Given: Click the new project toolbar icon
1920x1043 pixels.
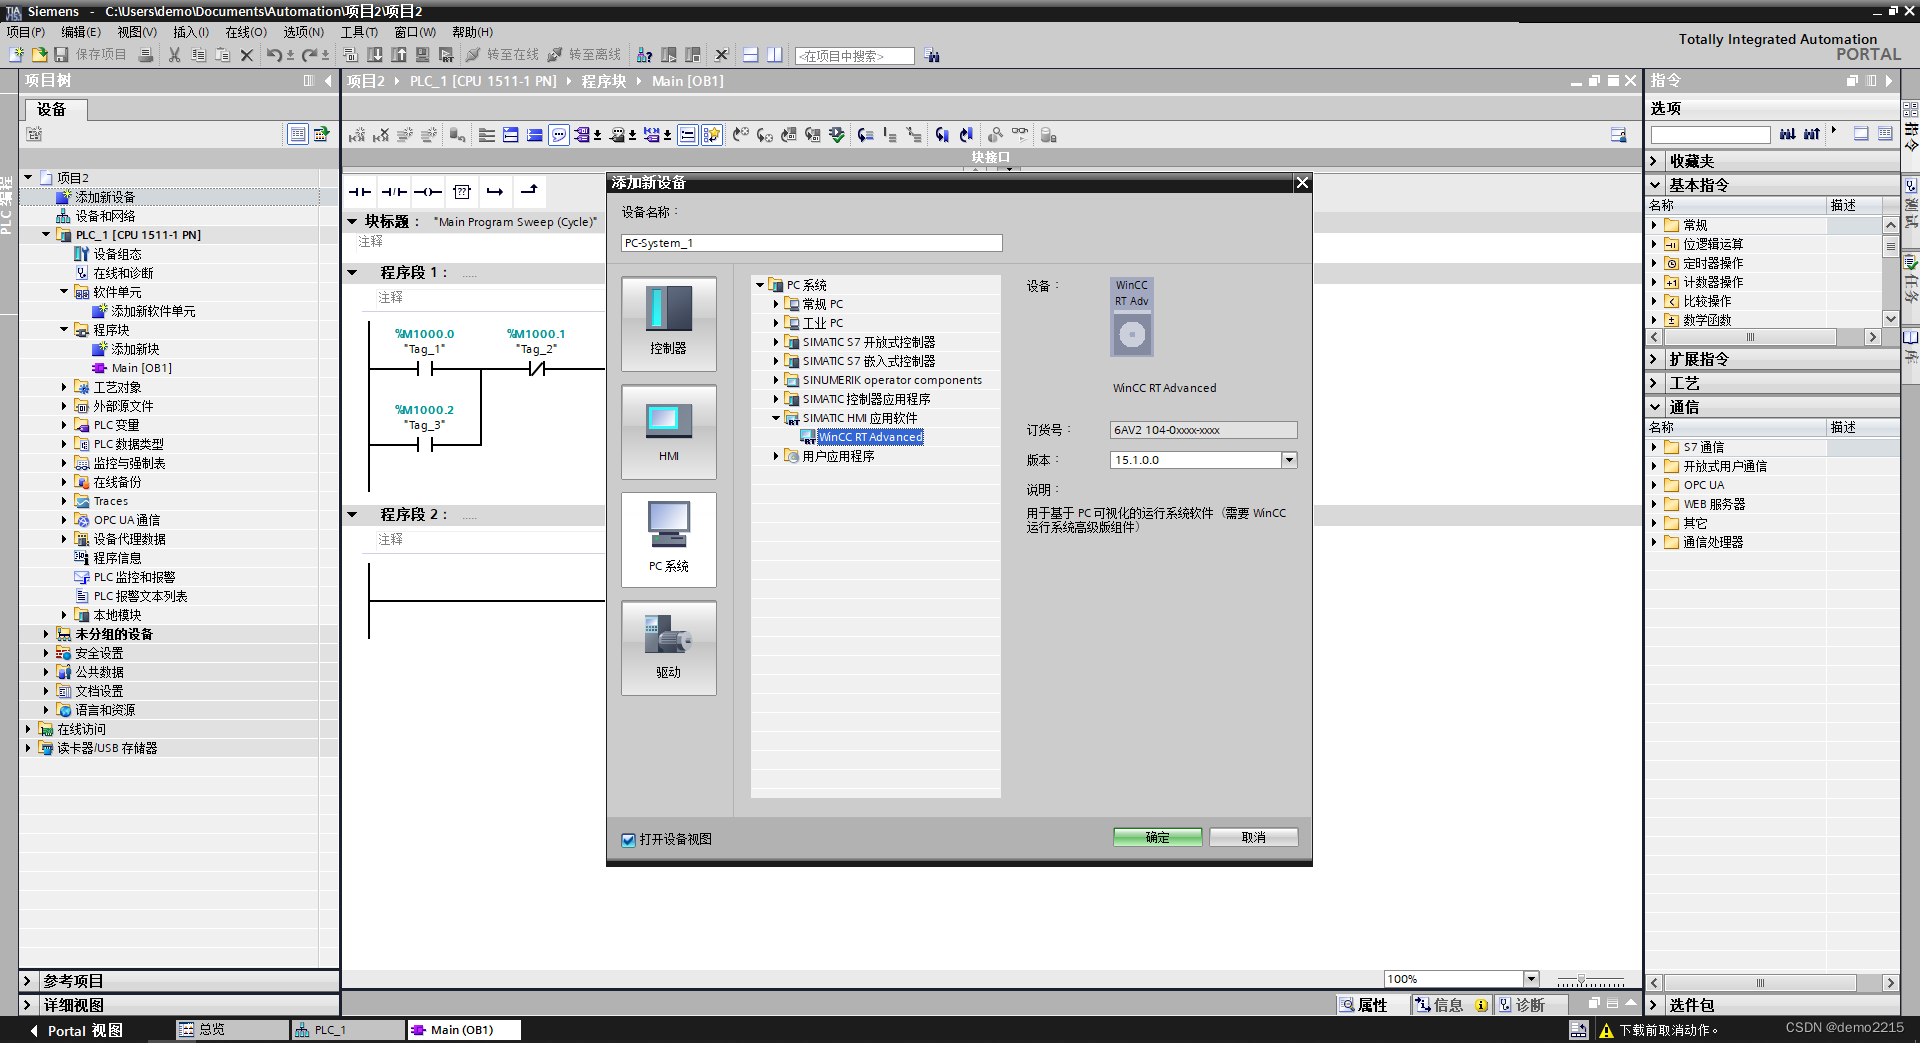Looking at the screenshot, I should [x=16, y=55].
